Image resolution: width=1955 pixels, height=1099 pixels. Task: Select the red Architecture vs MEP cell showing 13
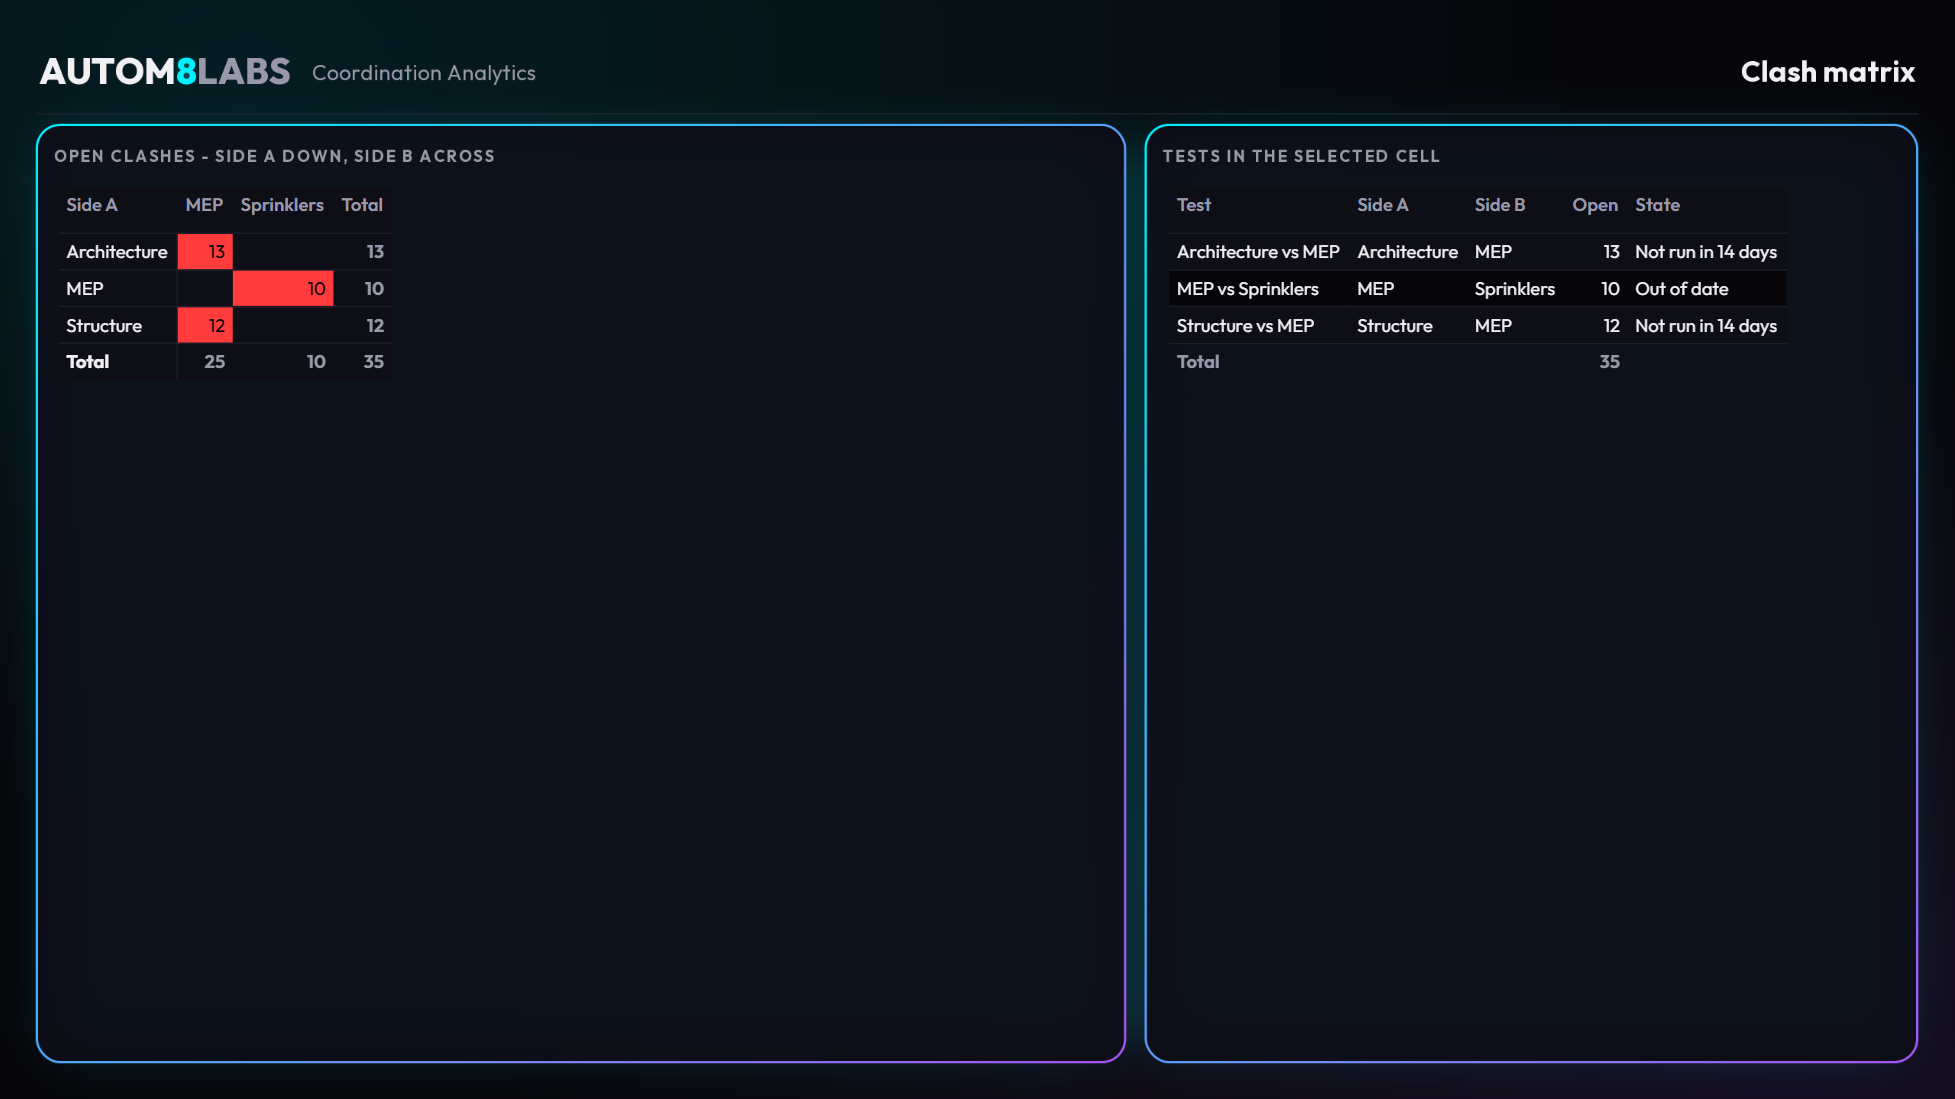[x=205, y=251]
